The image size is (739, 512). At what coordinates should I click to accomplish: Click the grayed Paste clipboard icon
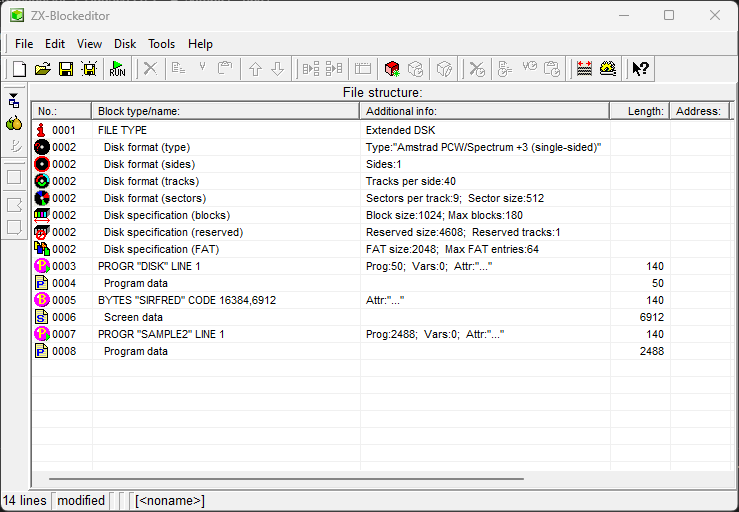(x=225, y=69)
